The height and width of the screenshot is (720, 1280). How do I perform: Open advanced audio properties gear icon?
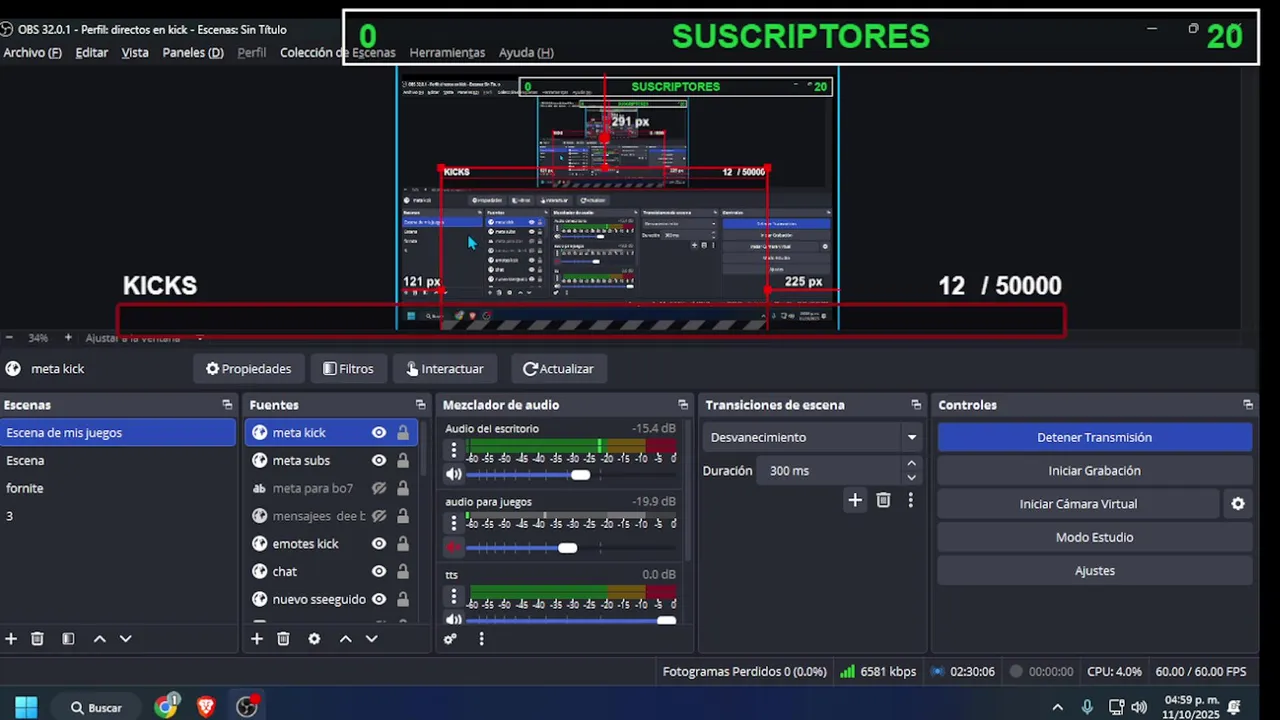tap(450, 639)
